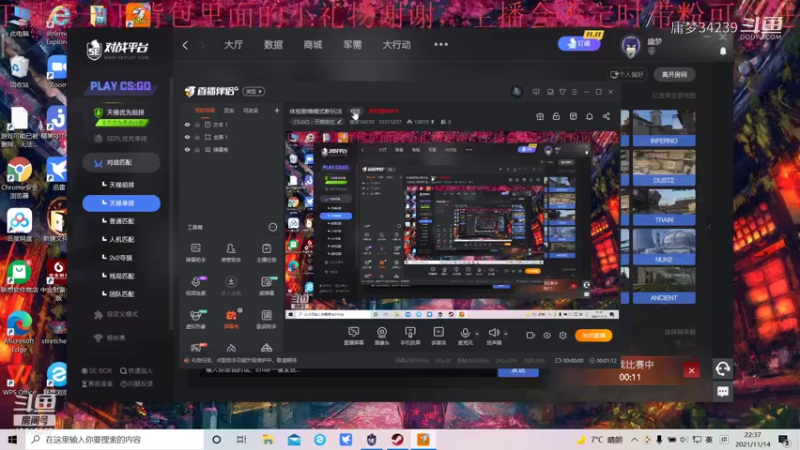Open the 歌词助手 tool in toolbox

pos(266,319)
